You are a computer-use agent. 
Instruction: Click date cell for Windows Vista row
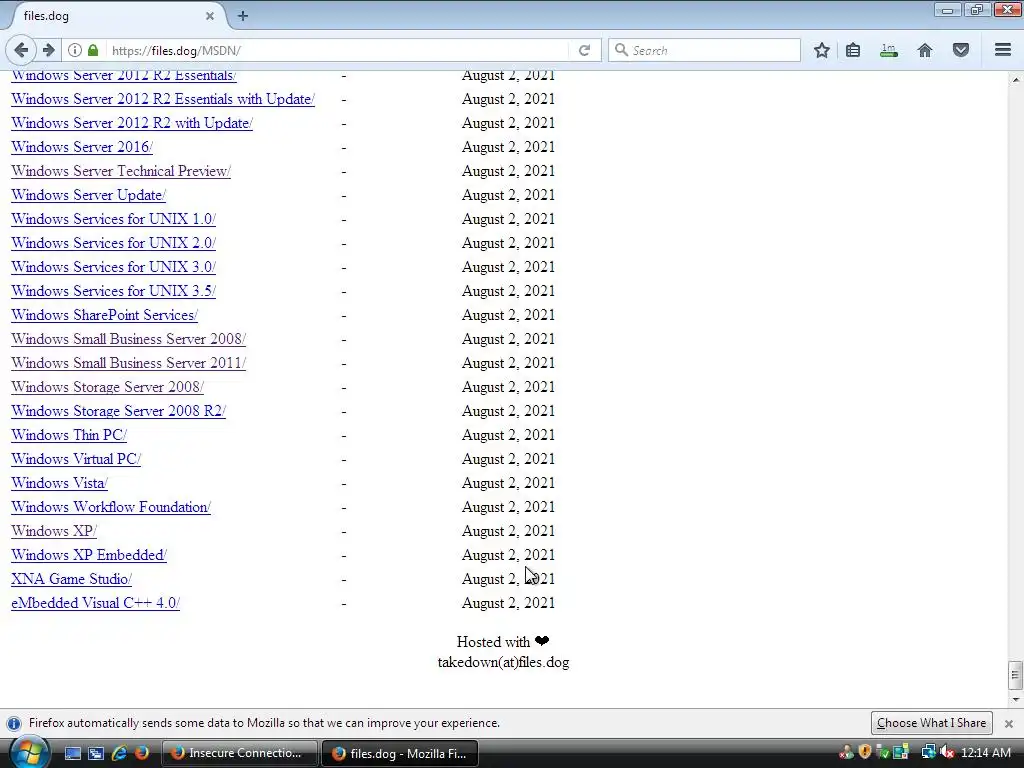click(508, 483)
